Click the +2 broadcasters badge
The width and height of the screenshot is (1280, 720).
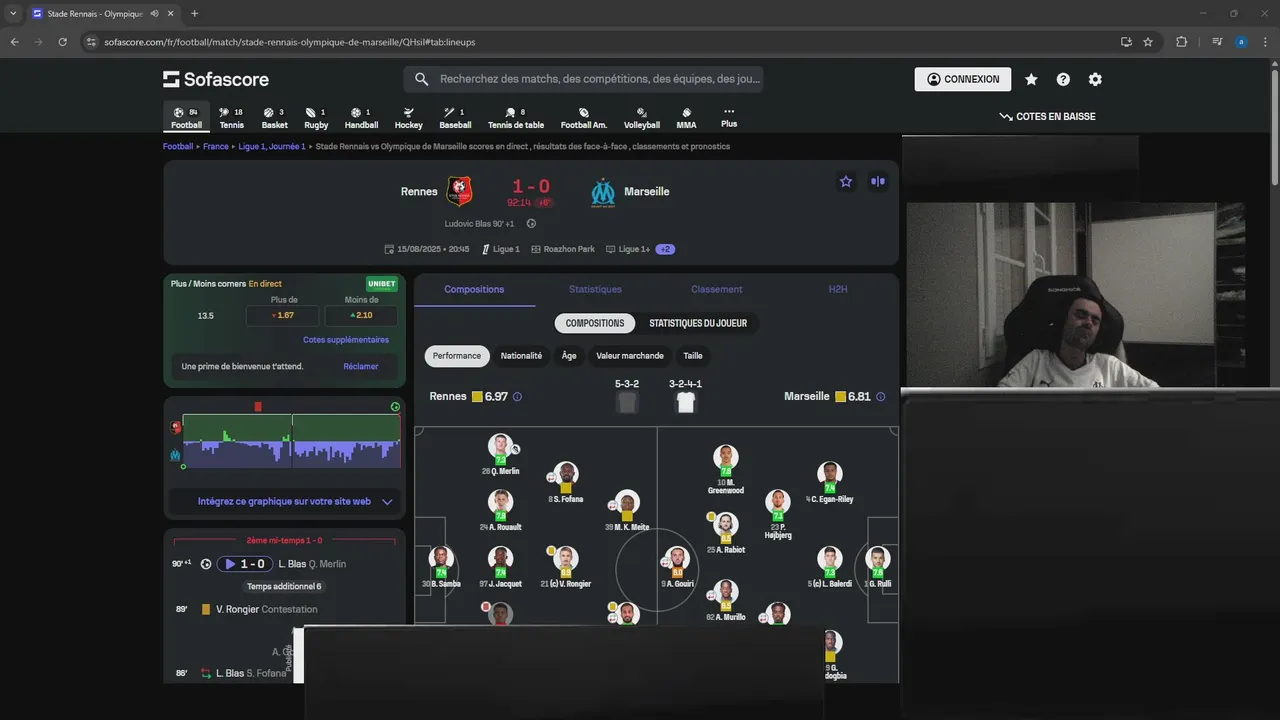(665, 249)
